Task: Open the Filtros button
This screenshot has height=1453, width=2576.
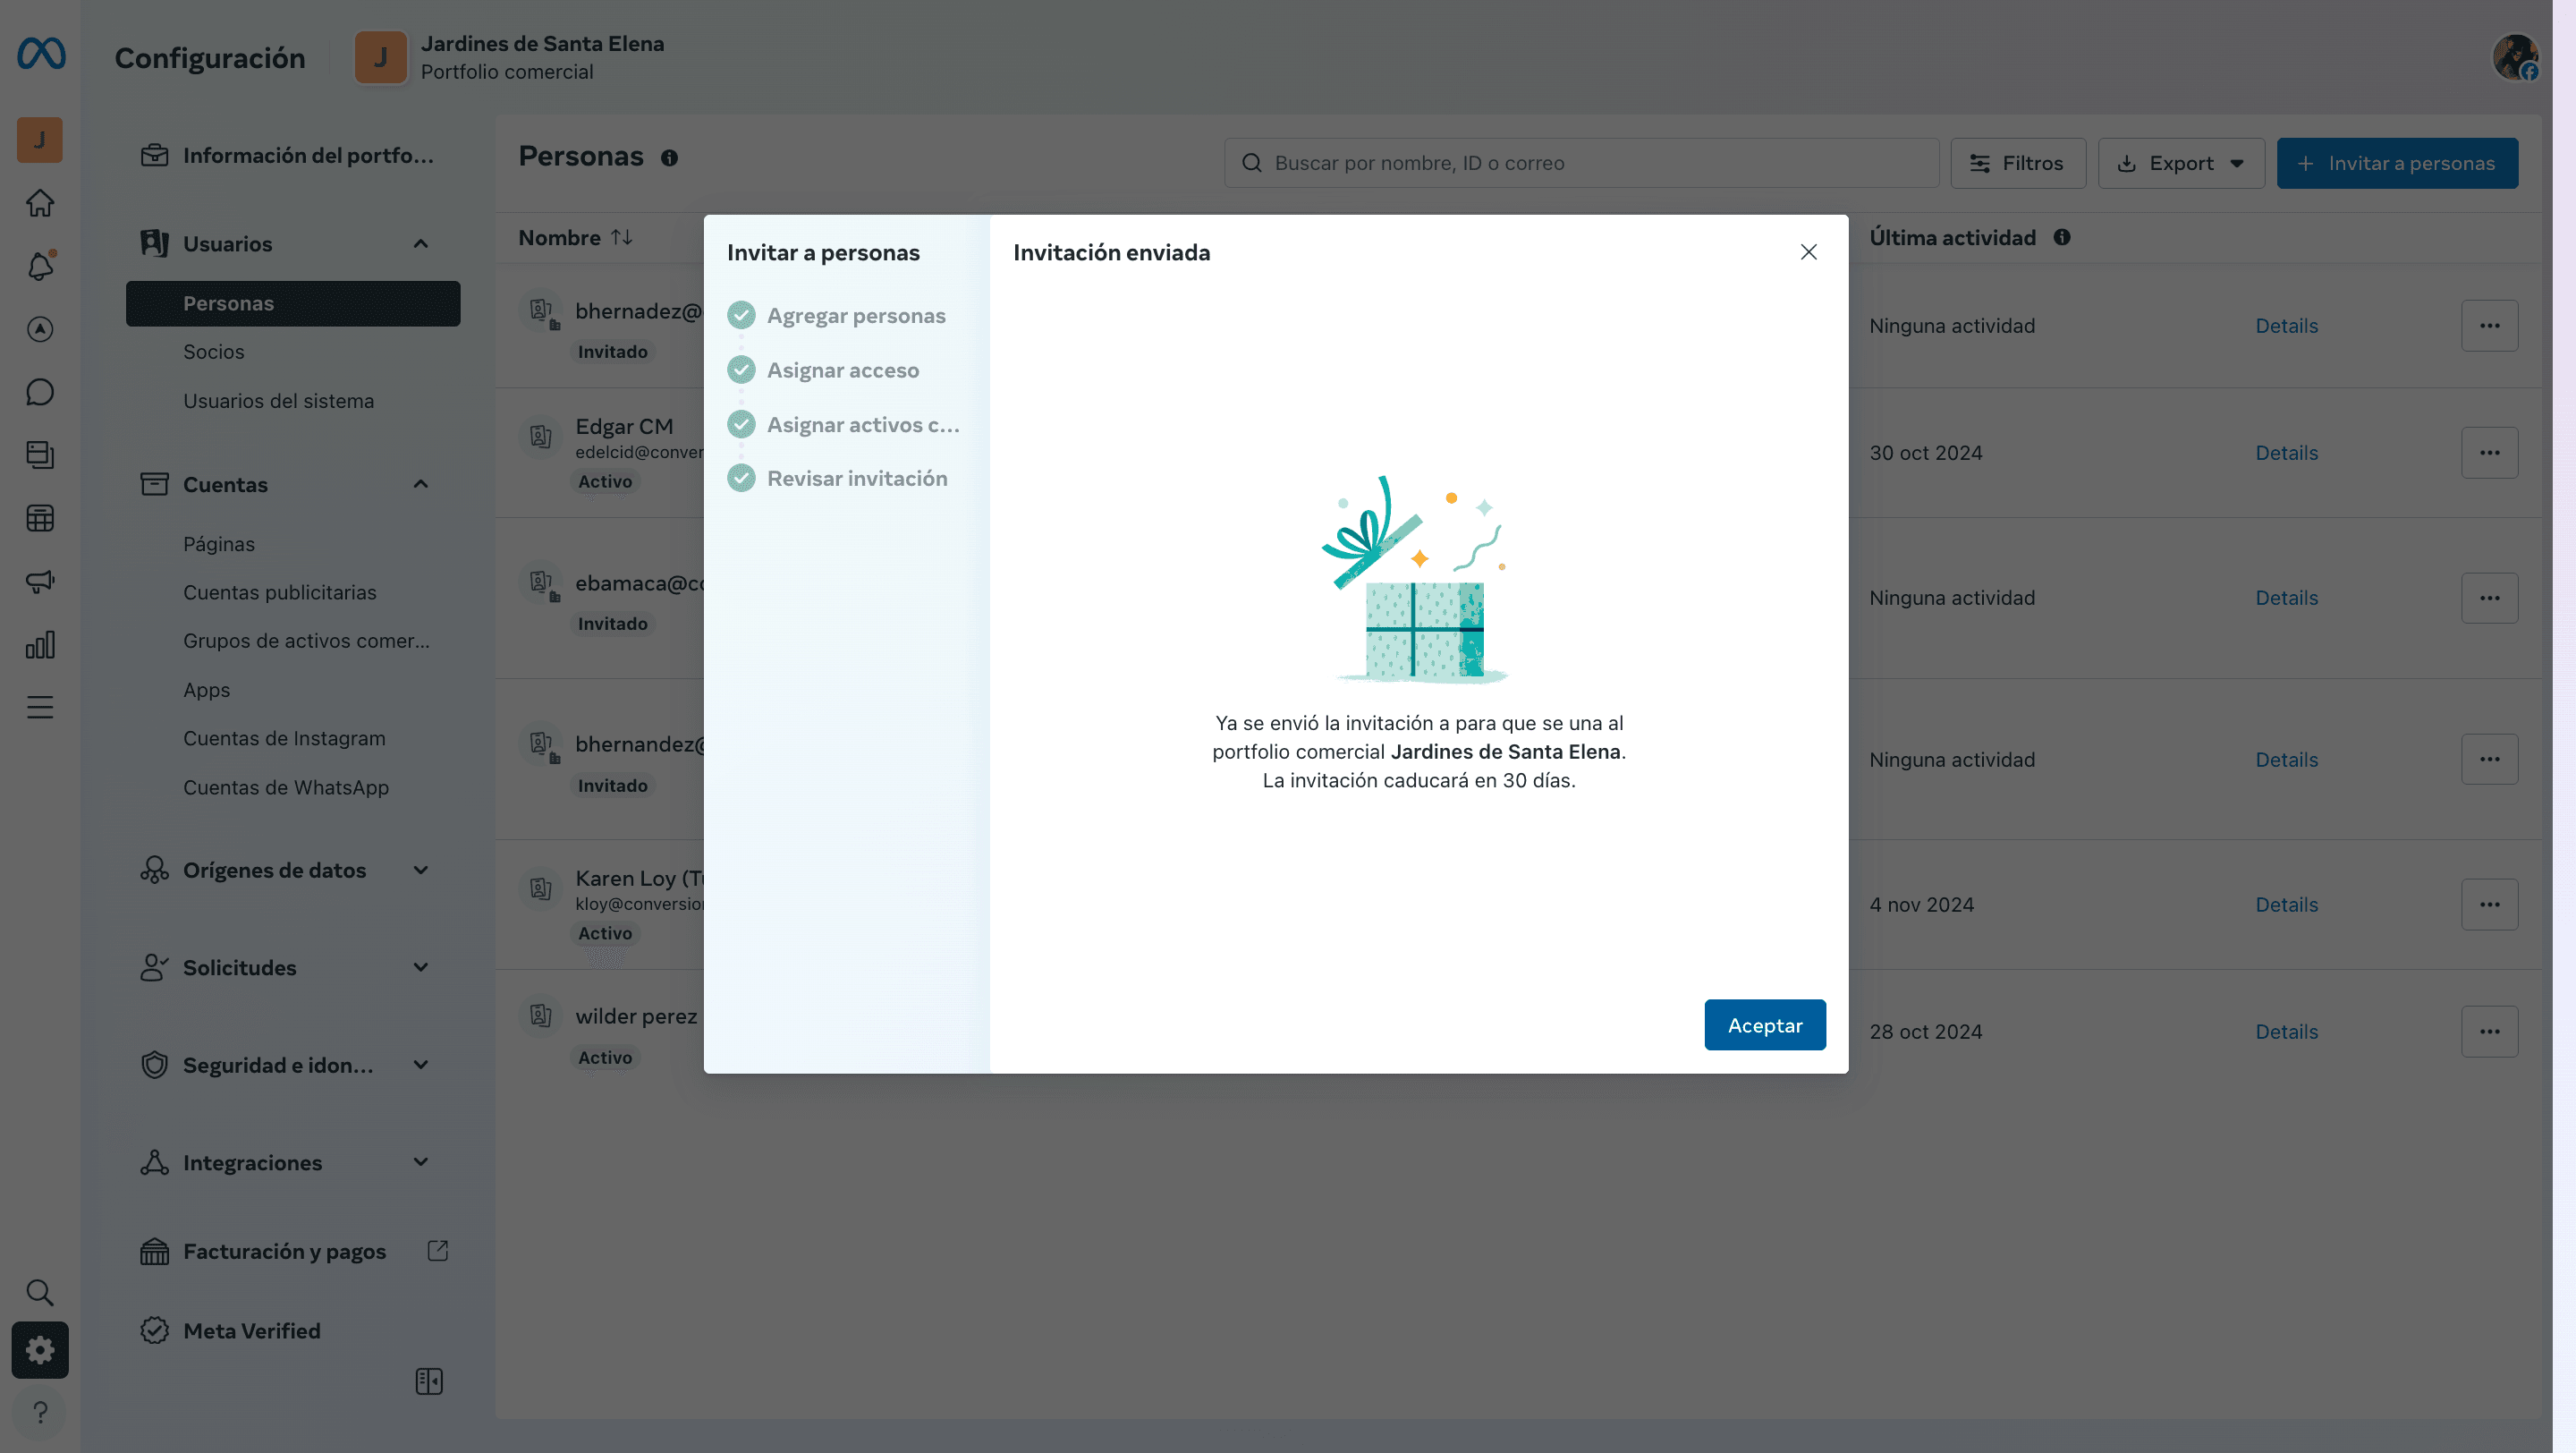Action: pos(2018,163)
